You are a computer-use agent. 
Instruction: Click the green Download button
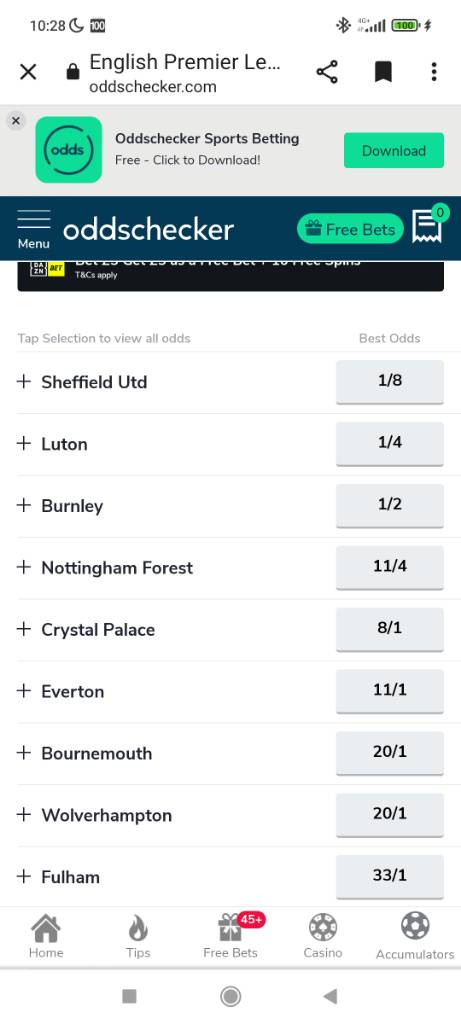coord(394,150)
